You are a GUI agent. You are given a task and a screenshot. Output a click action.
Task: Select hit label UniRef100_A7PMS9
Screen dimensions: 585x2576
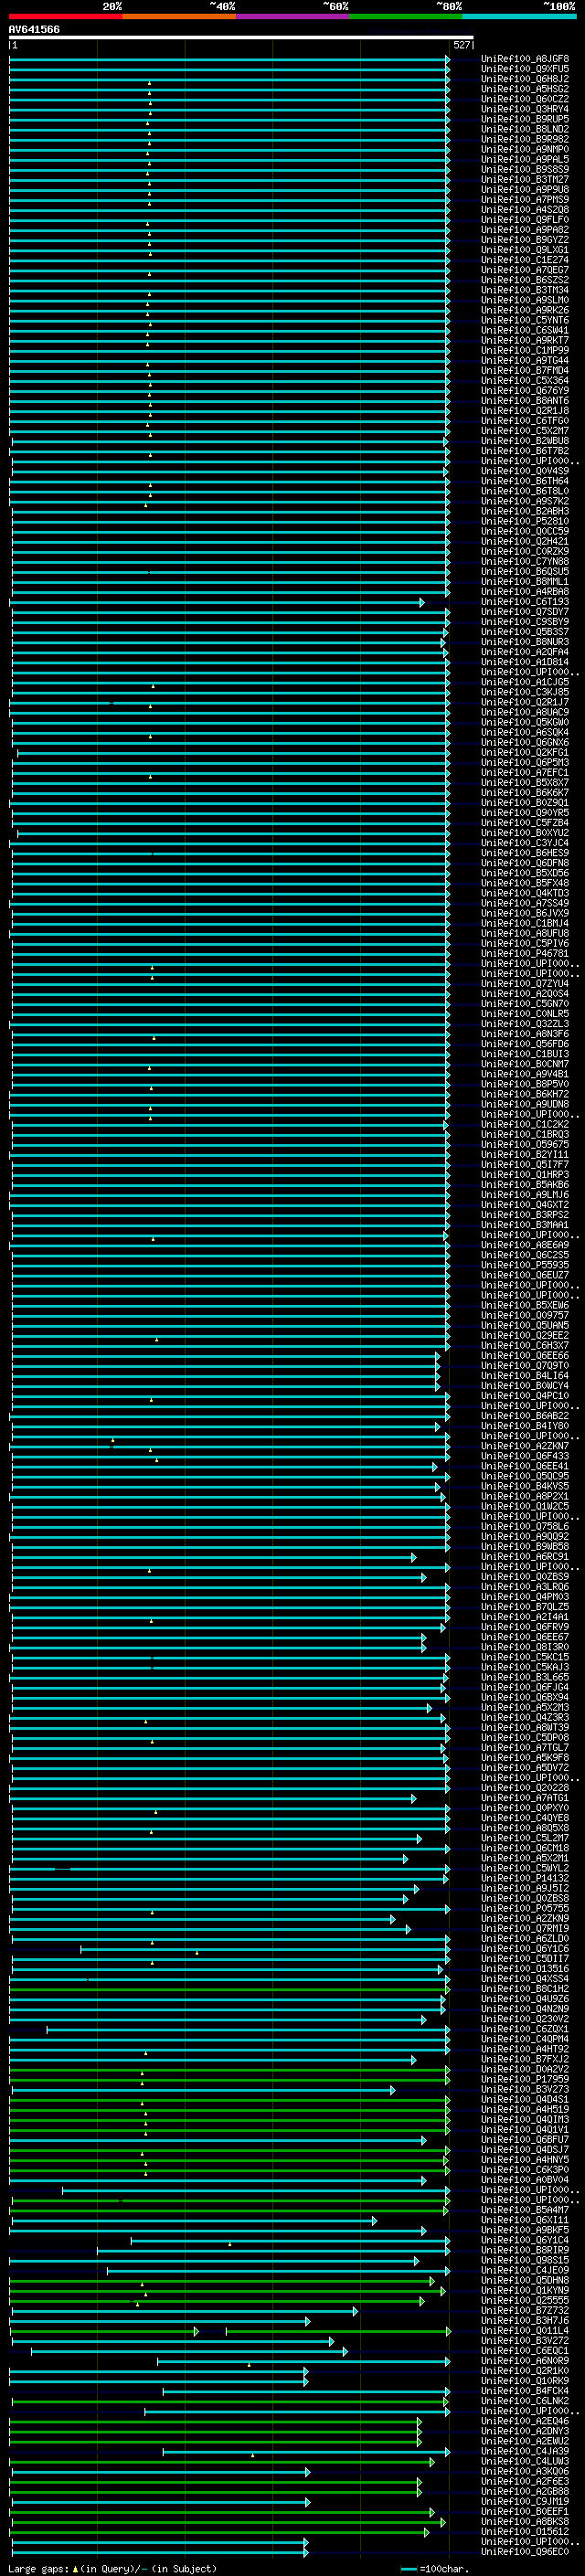click(525, 199)
